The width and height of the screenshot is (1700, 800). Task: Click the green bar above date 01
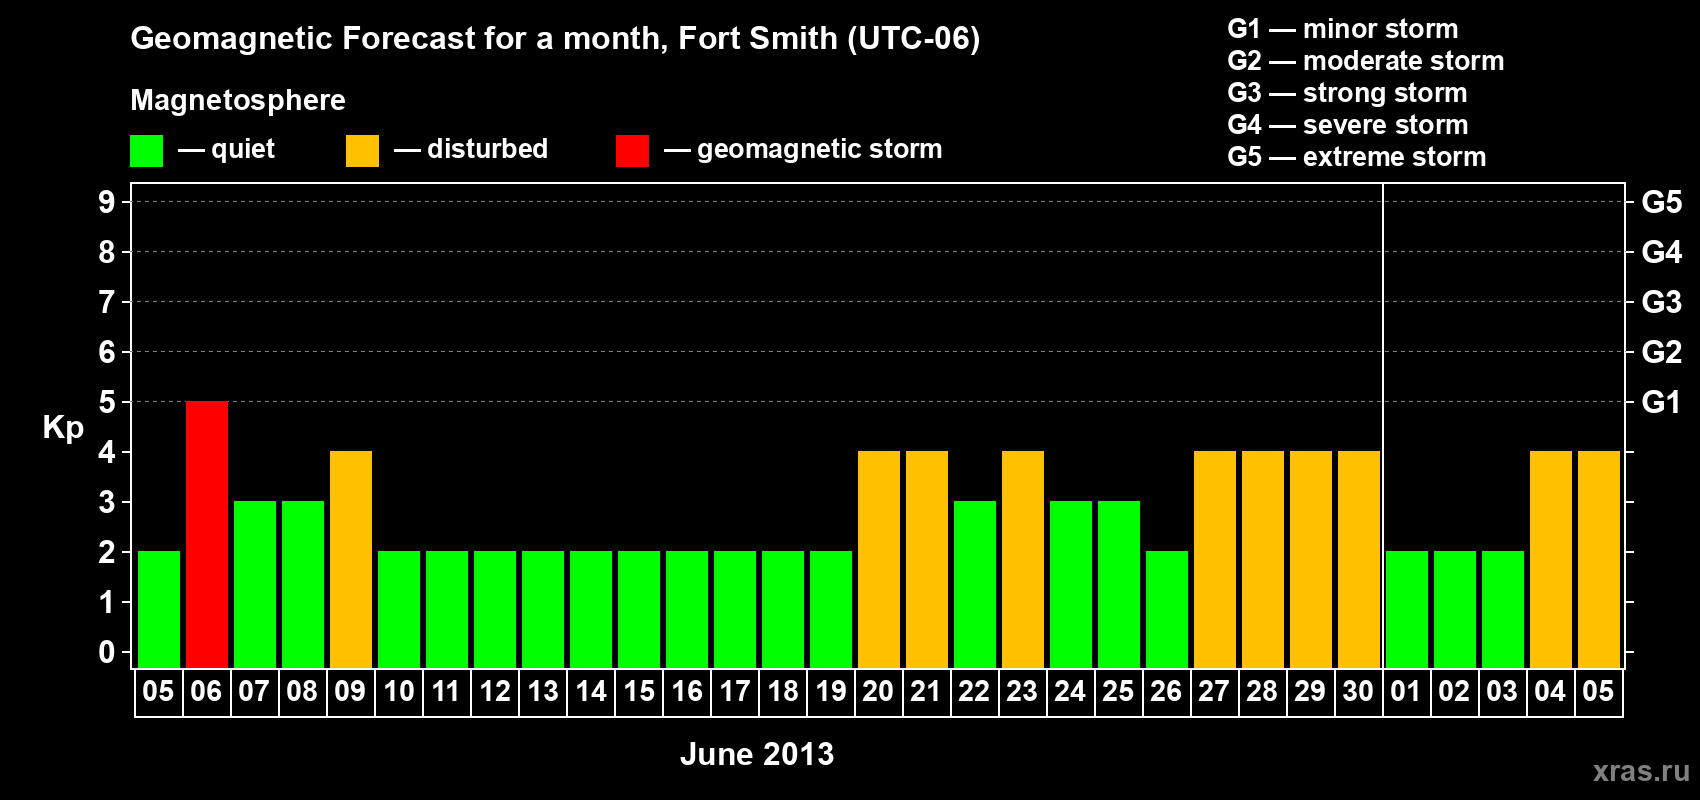[1407, 609]
